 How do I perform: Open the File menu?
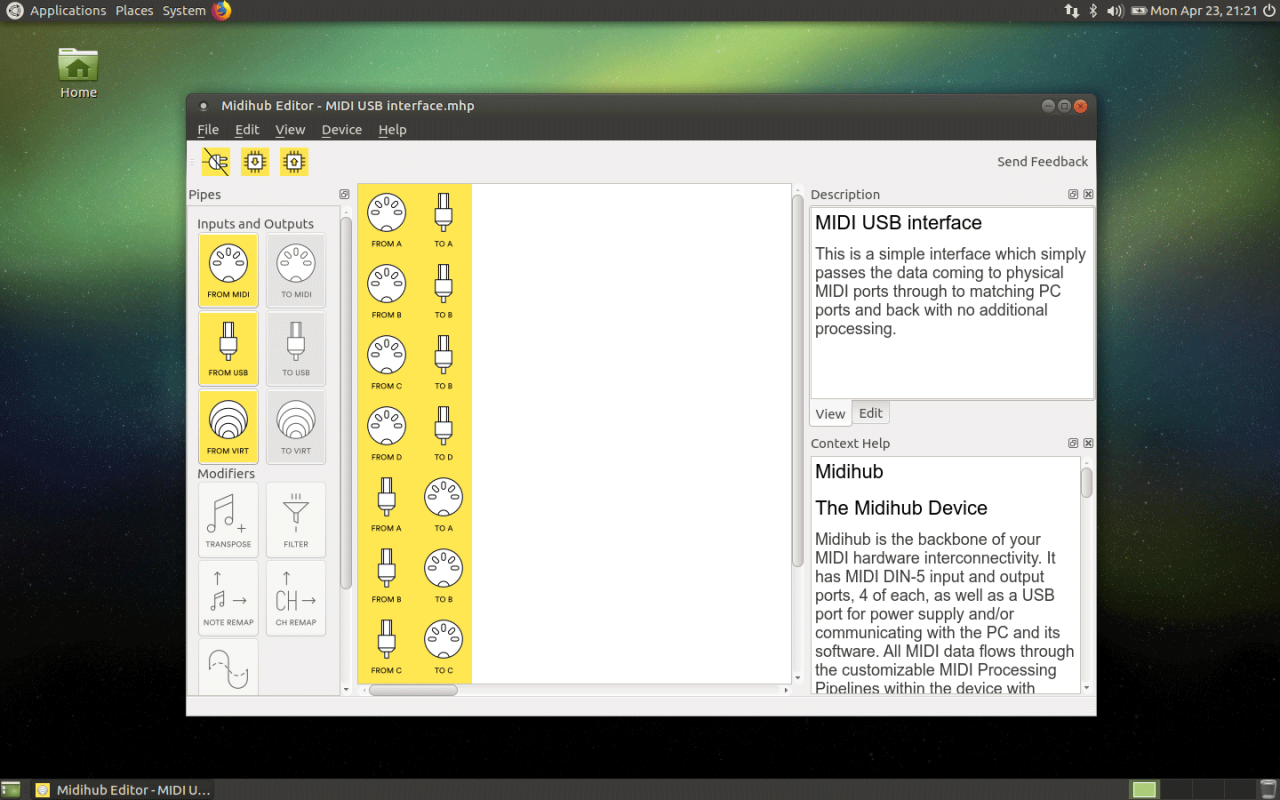(x=208, y=130)
